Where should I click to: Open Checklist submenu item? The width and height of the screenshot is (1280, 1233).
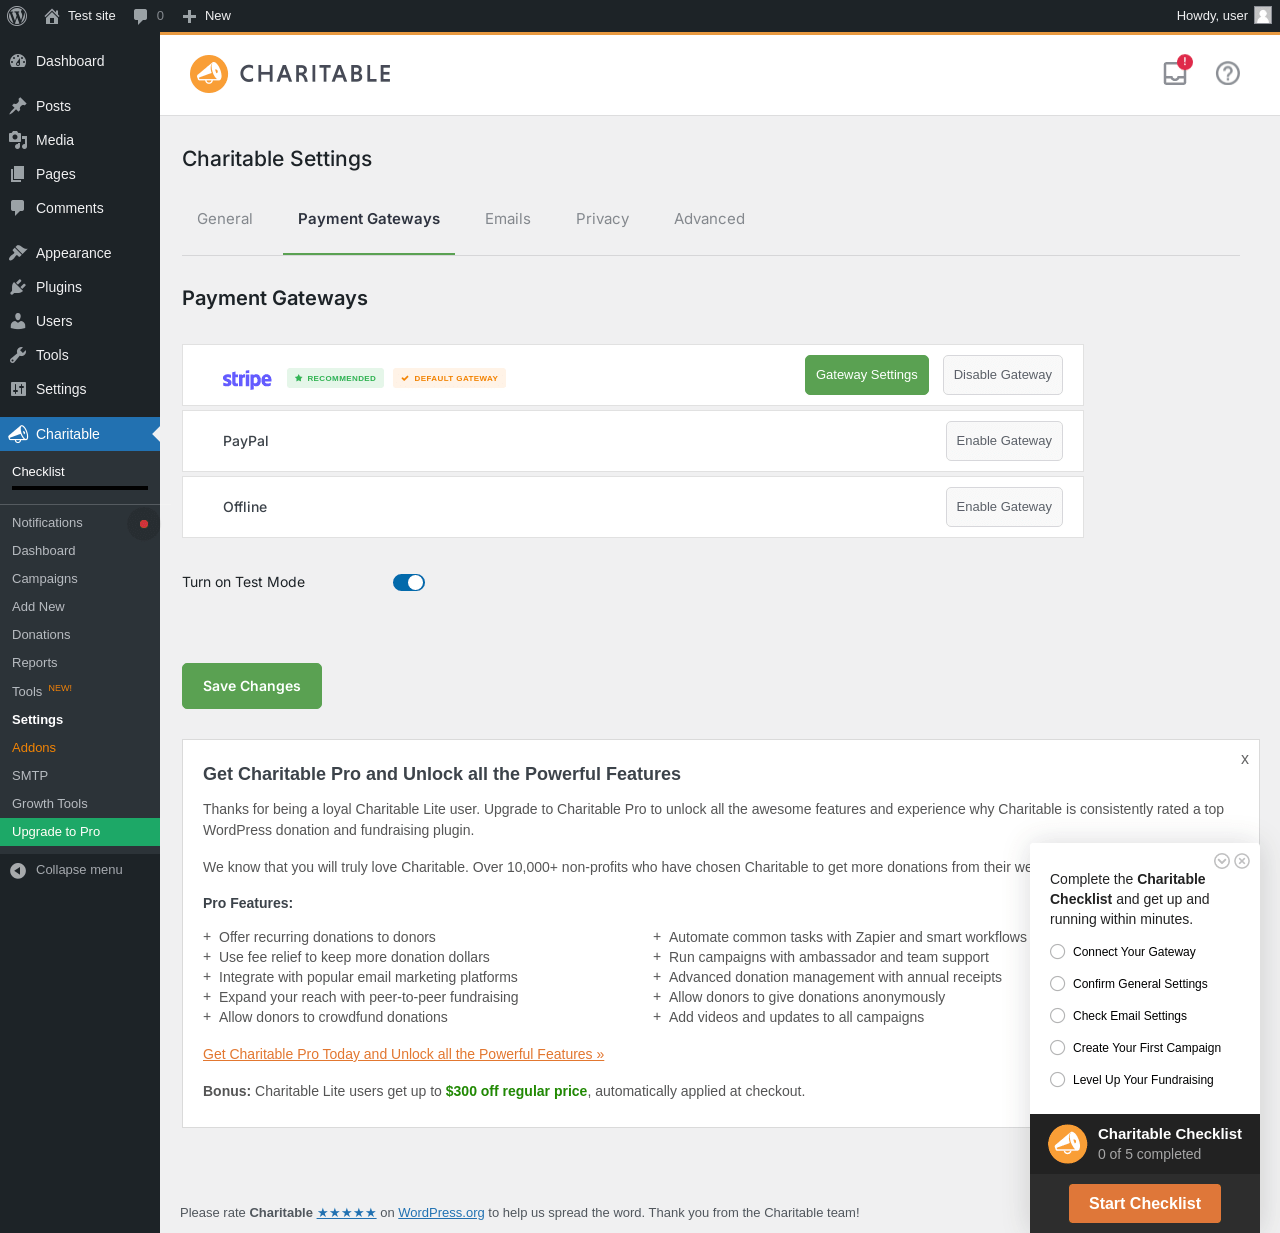coord(38,472)
